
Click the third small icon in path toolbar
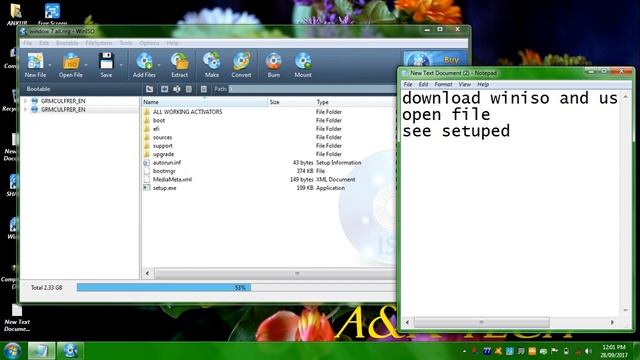click(x=177, y=89)
